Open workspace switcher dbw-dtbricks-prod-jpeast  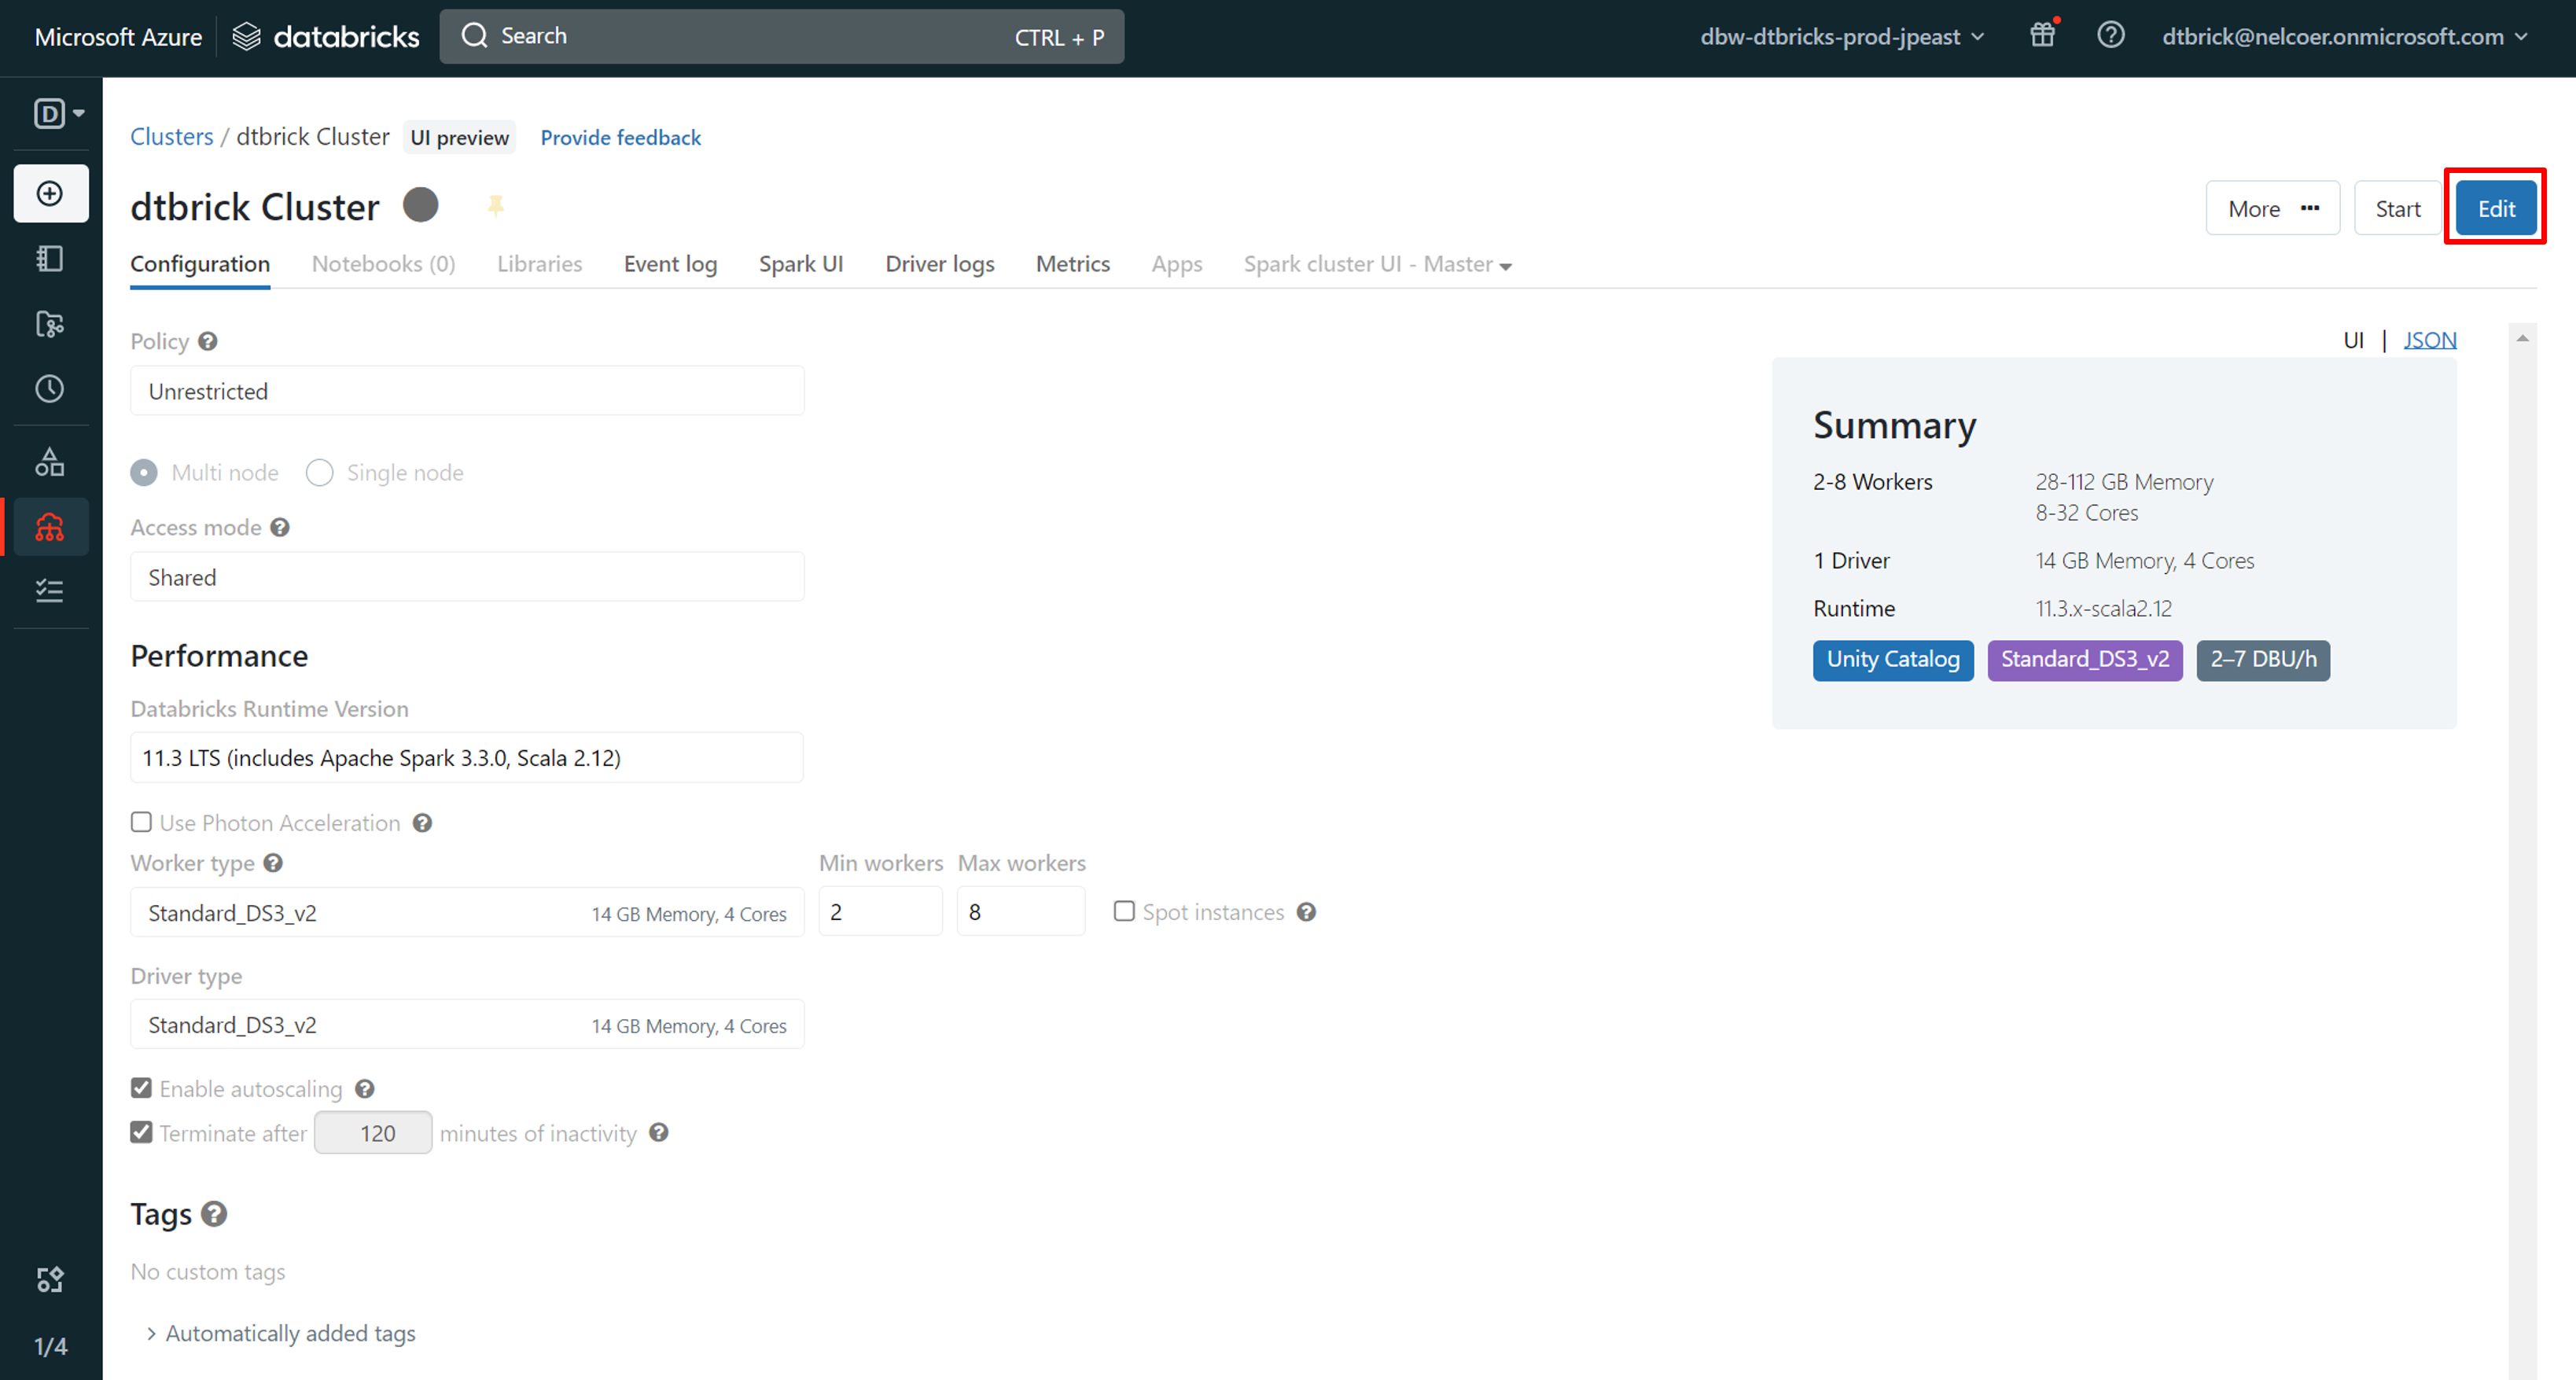click(x=1841, y=37)
